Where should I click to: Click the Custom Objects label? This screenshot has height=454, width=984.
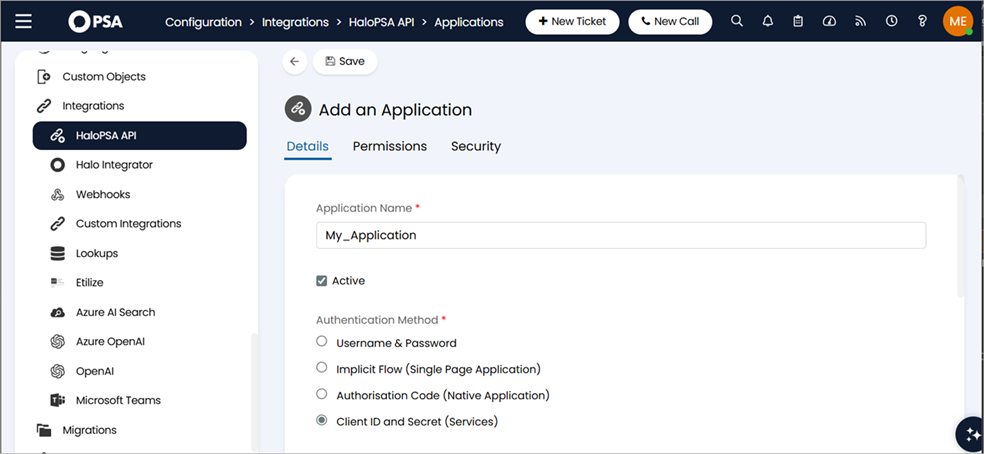pos(104,77)
